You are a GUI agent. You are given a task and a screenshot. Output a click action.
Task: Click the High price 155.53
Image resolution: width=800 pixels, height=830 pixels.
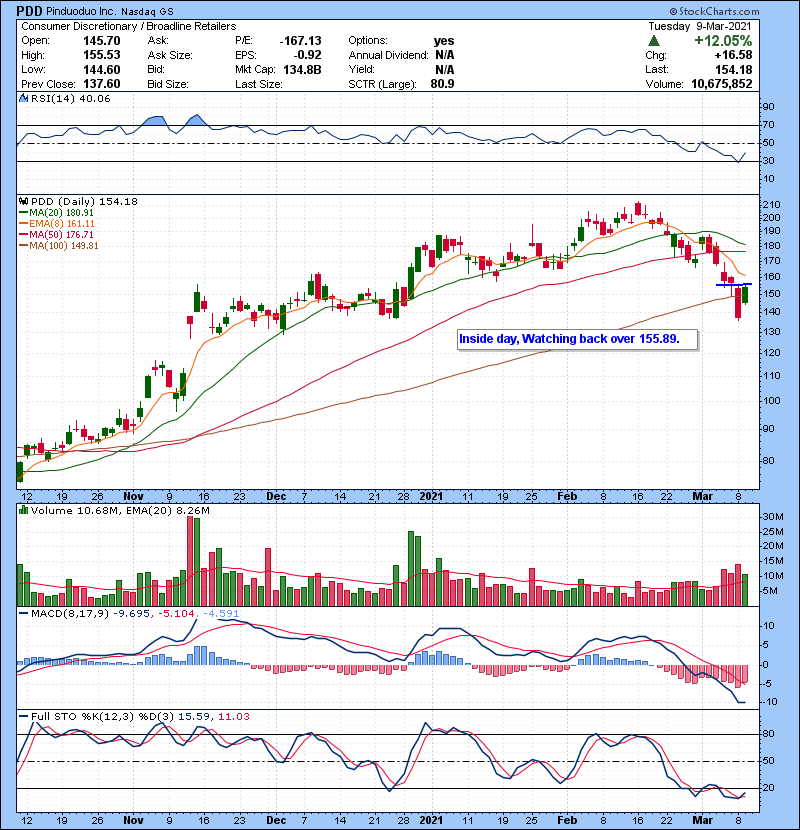(102, 55)
